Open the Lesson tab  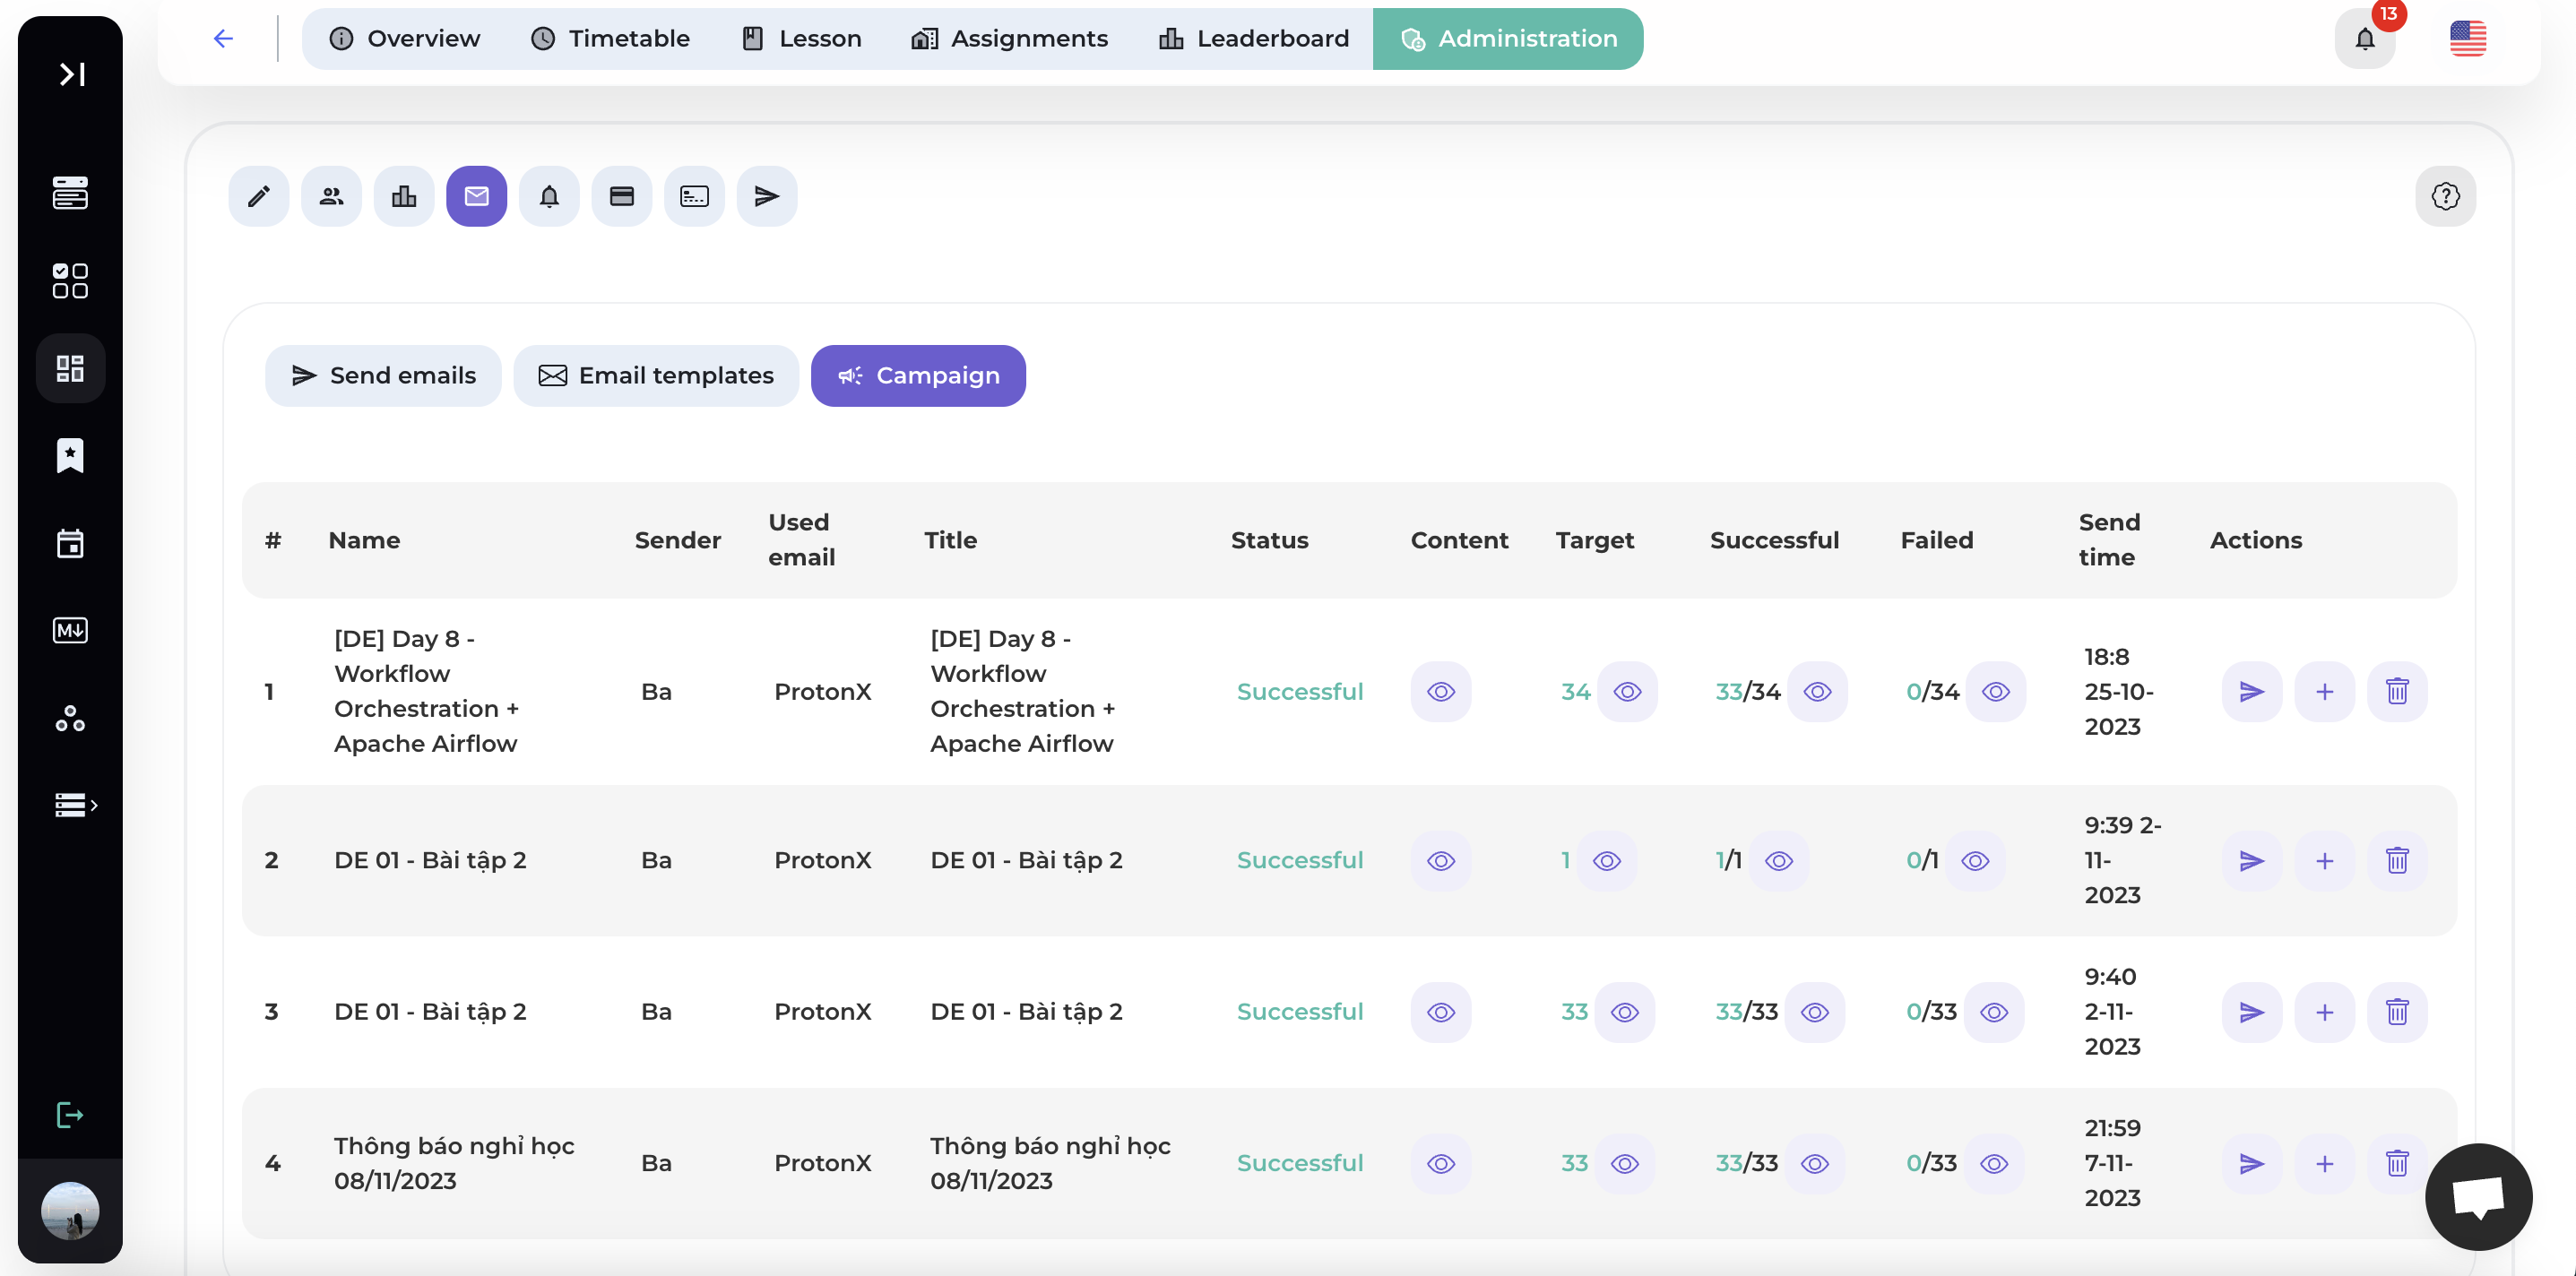coord(801,39)
